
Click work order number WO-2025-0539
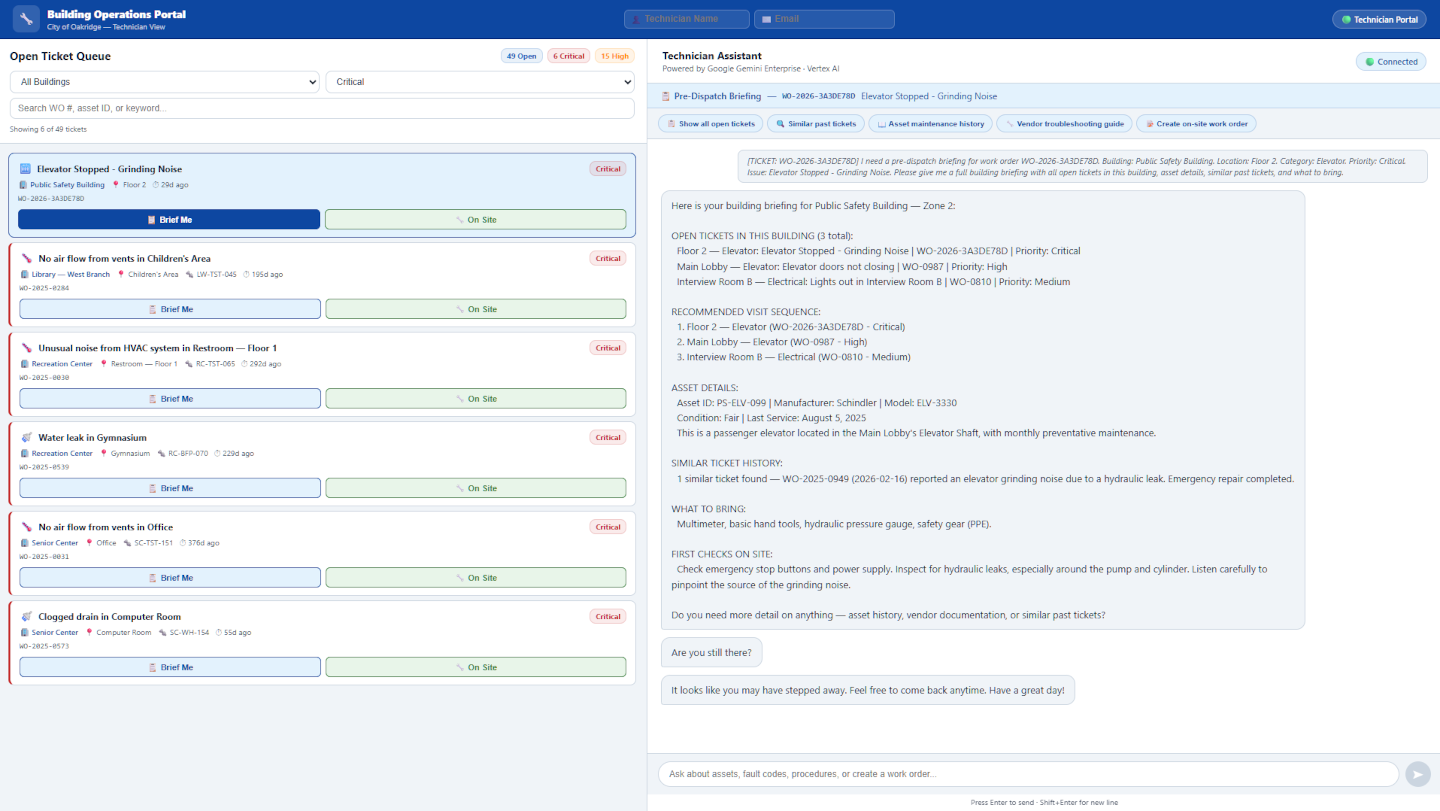[44, 467]
